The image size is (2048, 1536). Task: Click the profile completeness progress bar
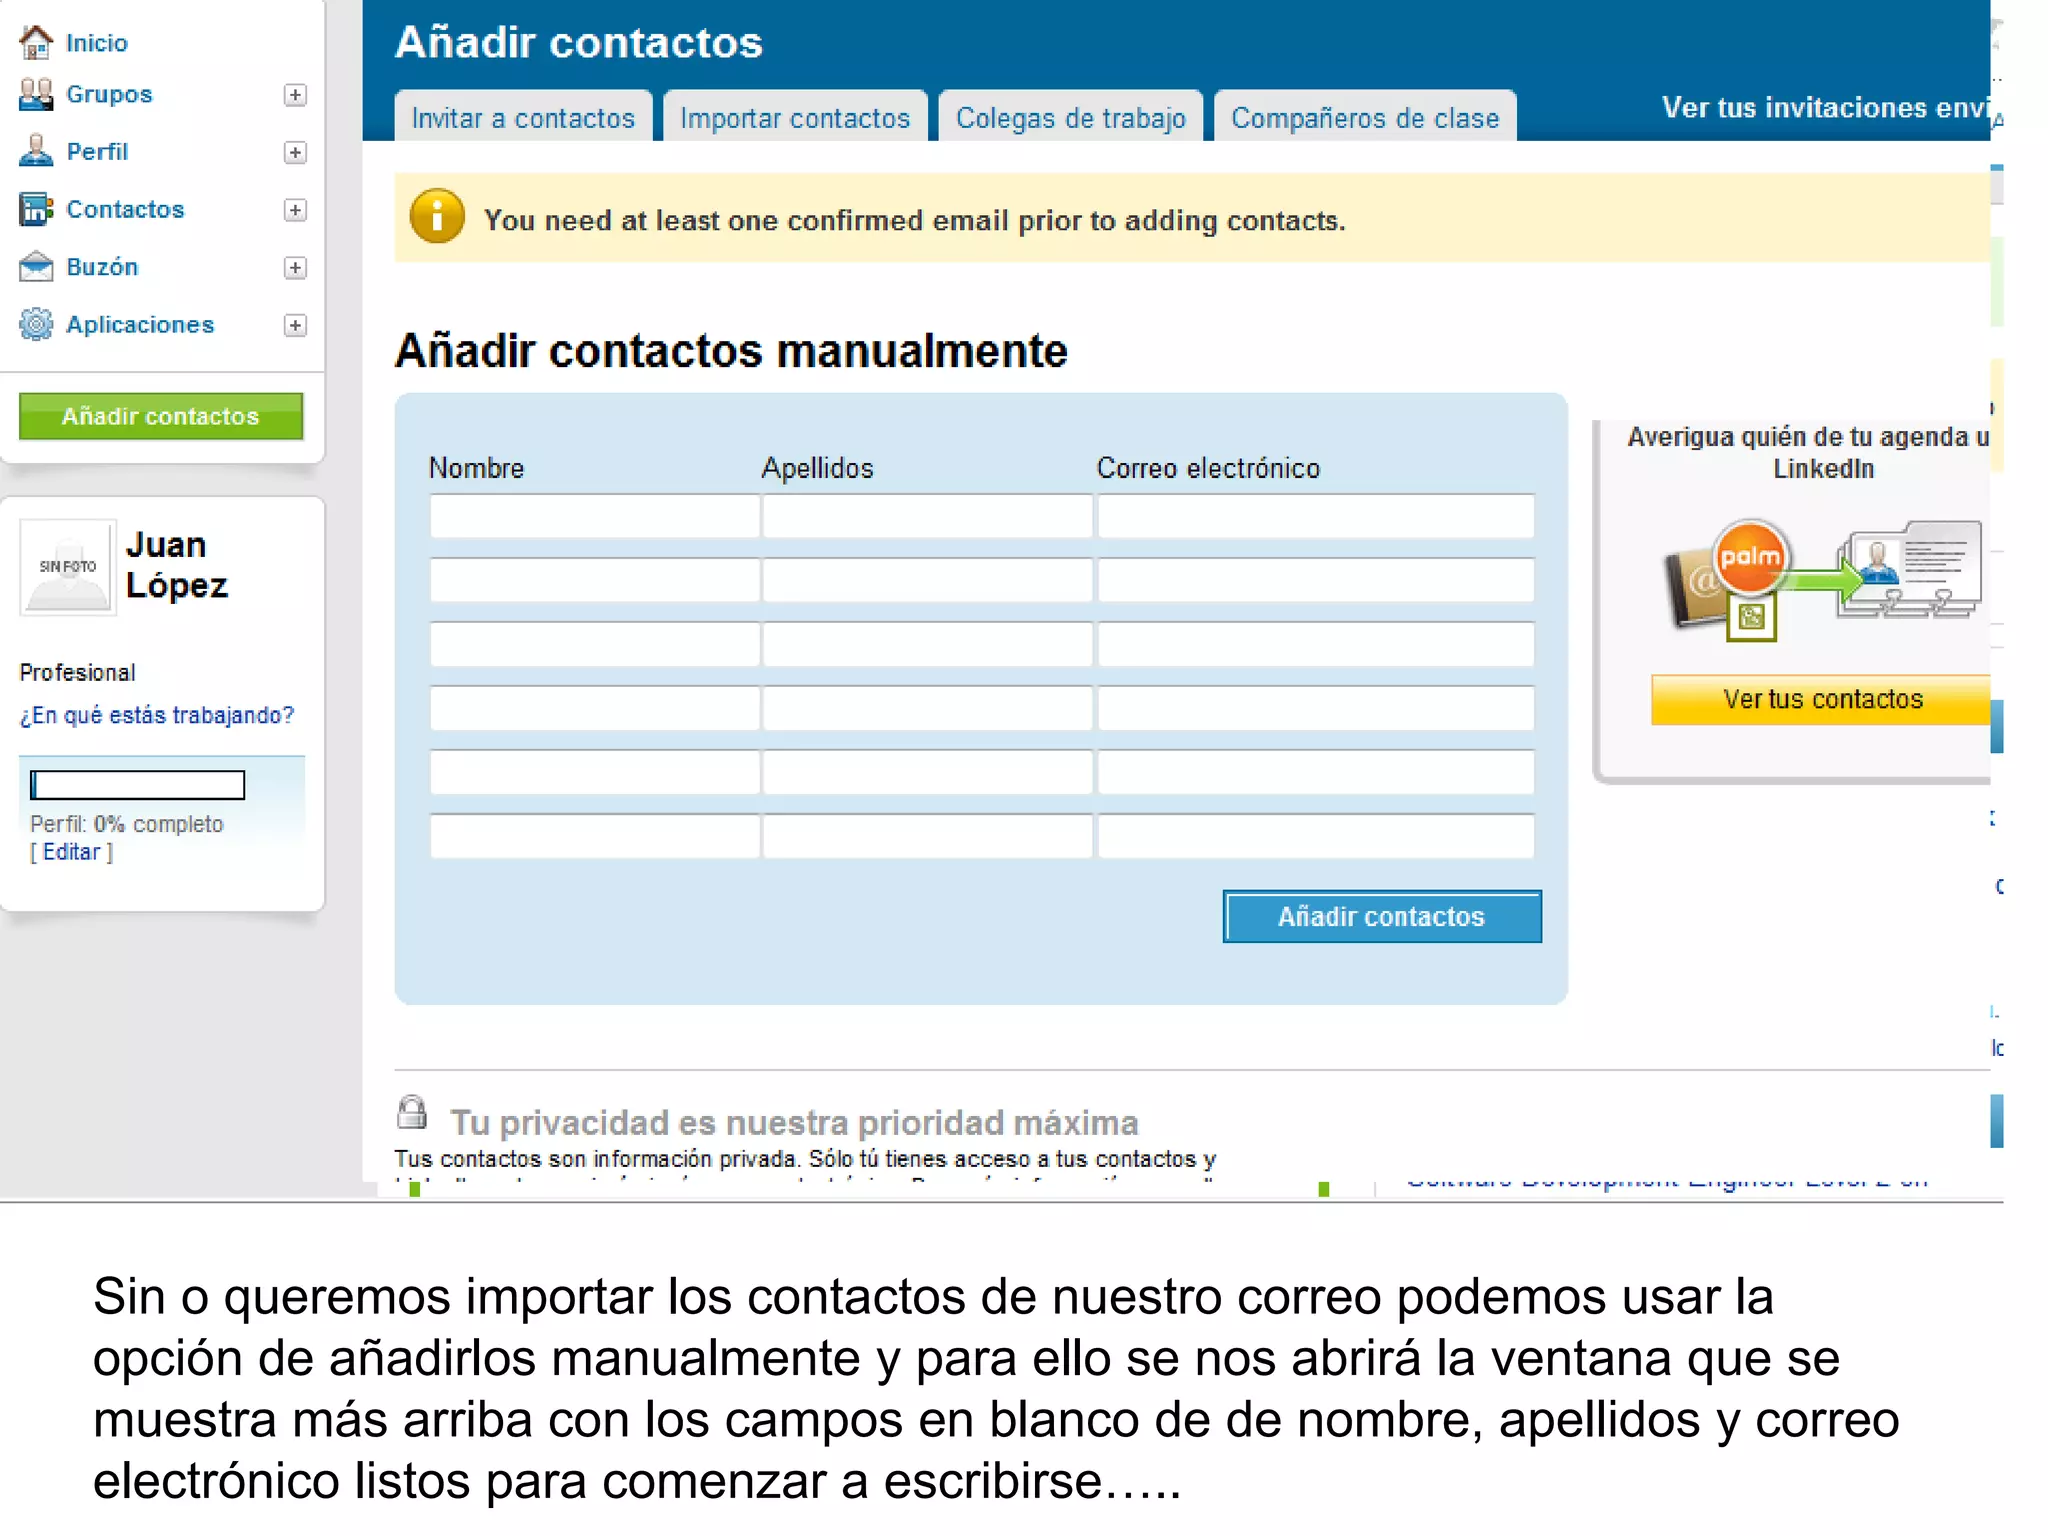(137, 785)
